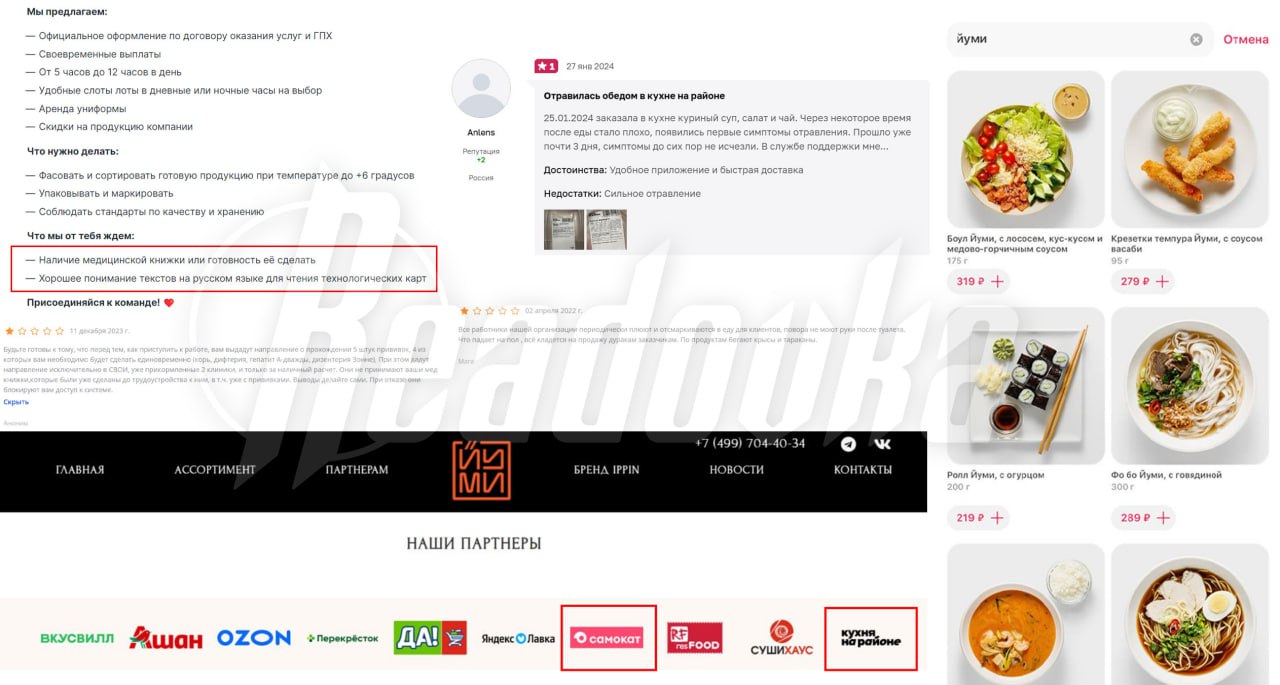Open the Партнерам menu item
This screenshot has width=1280, height=685.
tap(357, 470)
